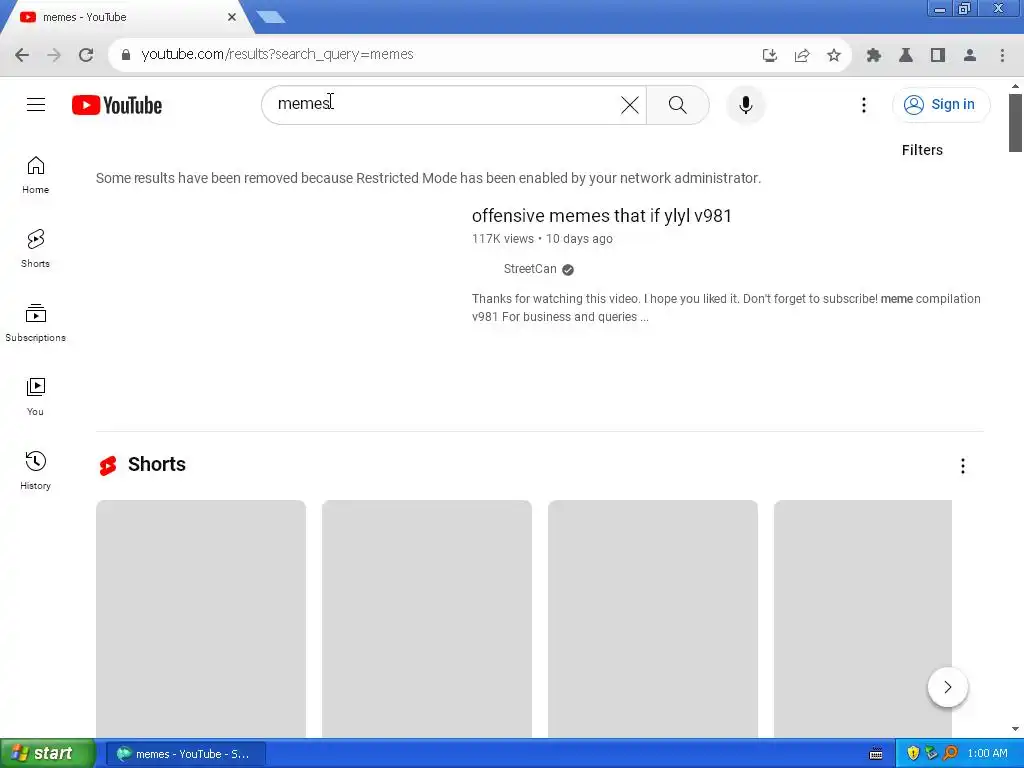
Task: Open the YouTube hamburger guide menu
Action: point(36,104)
